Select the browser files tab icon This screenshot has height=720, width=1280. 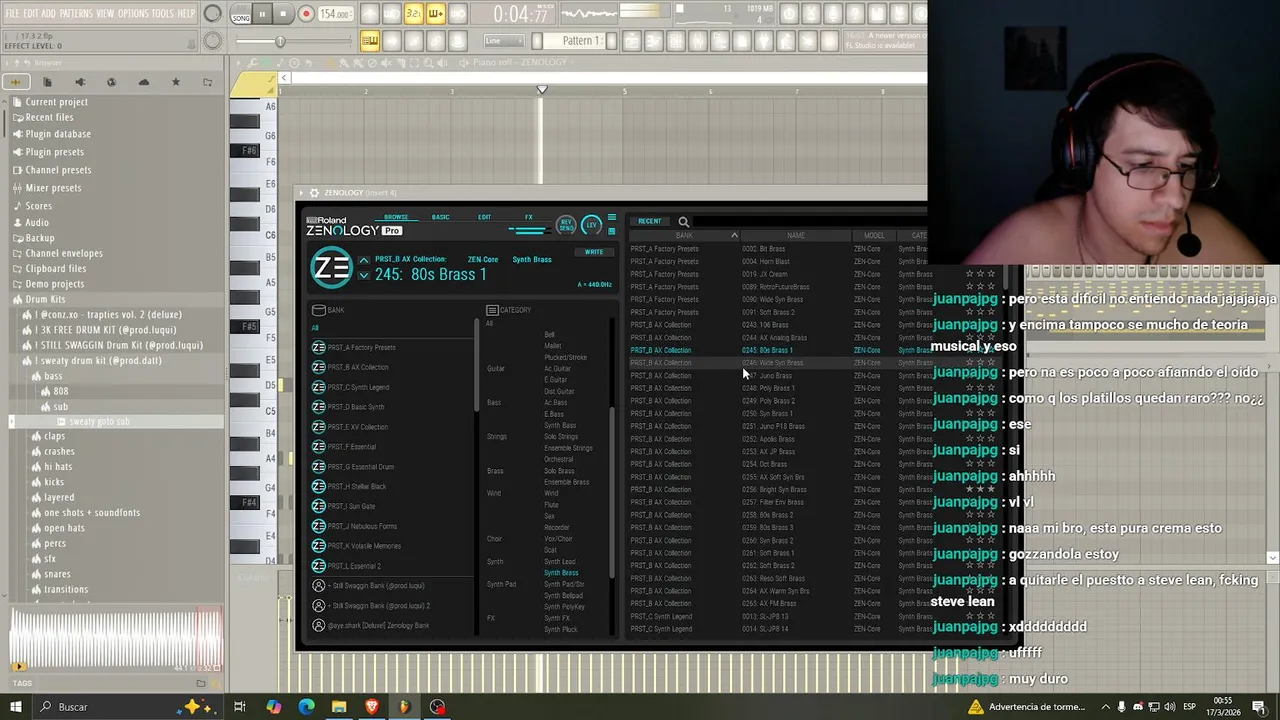[47, 82]
